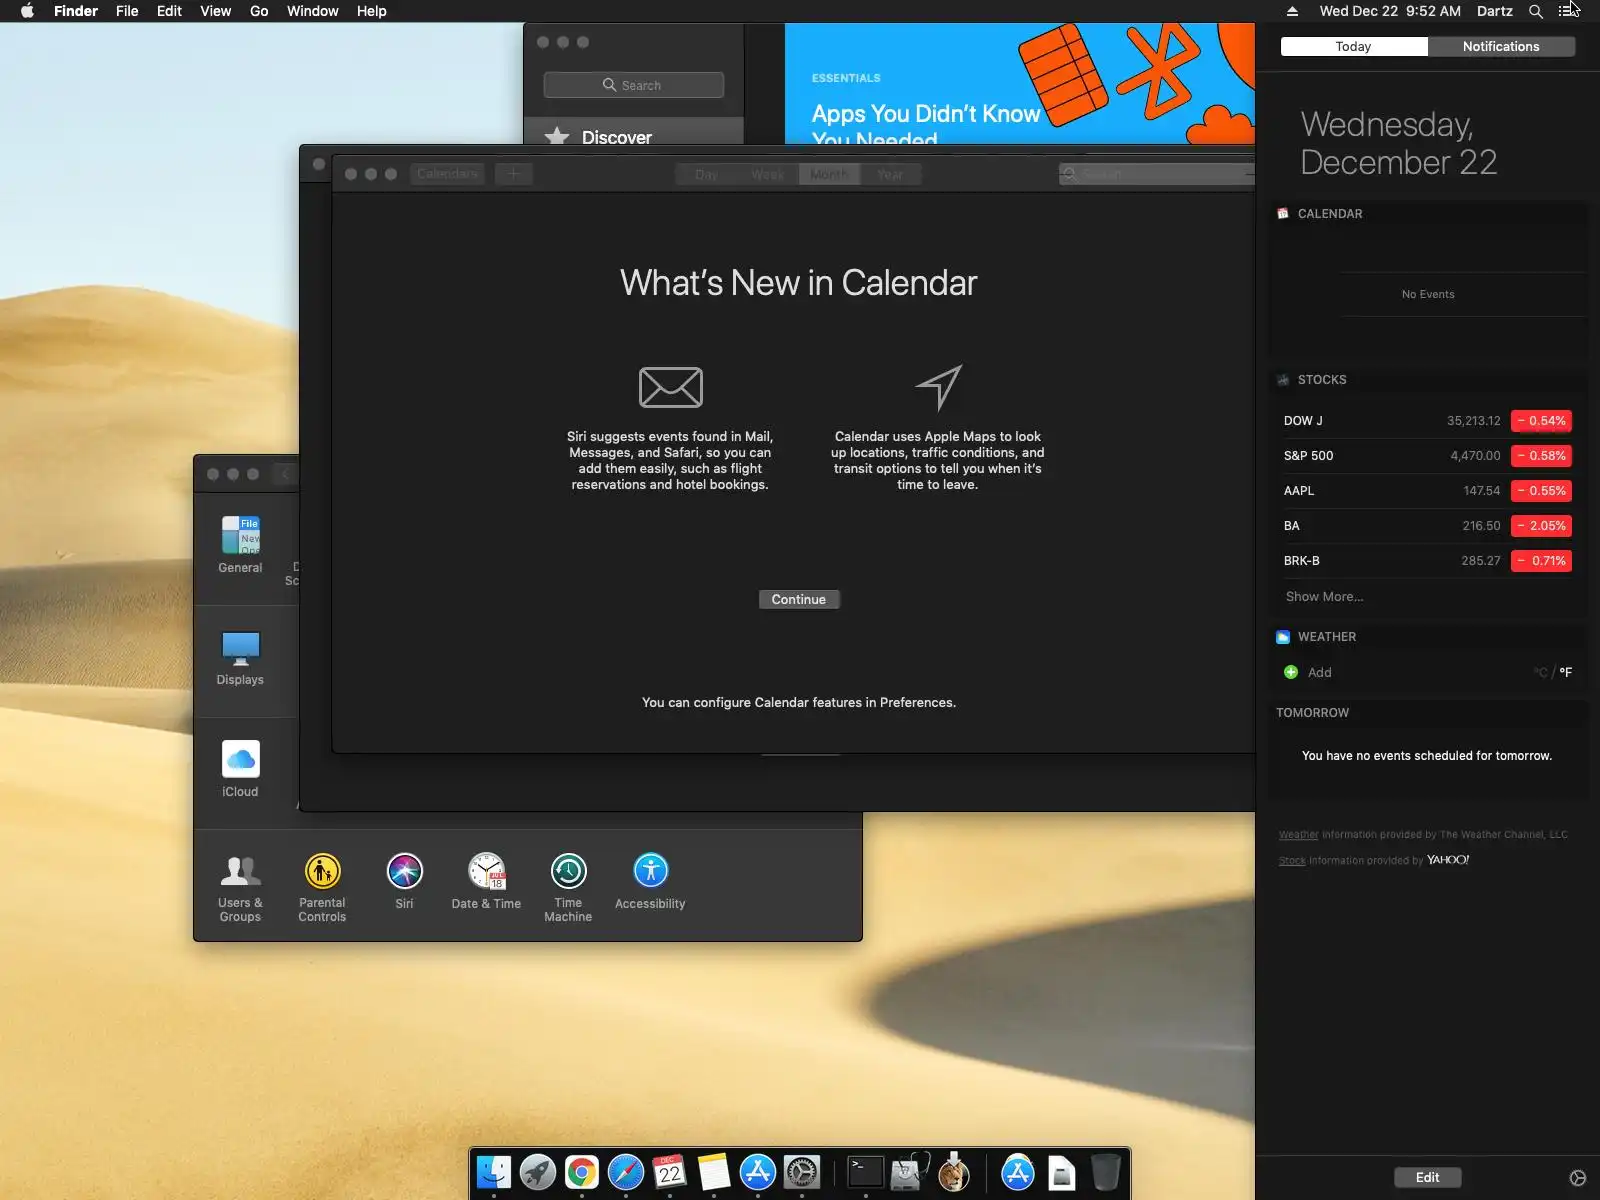Screen dimensions: 1600x1200
Task: Open Finder from the Dock
Action: (x=493, y=1172)
